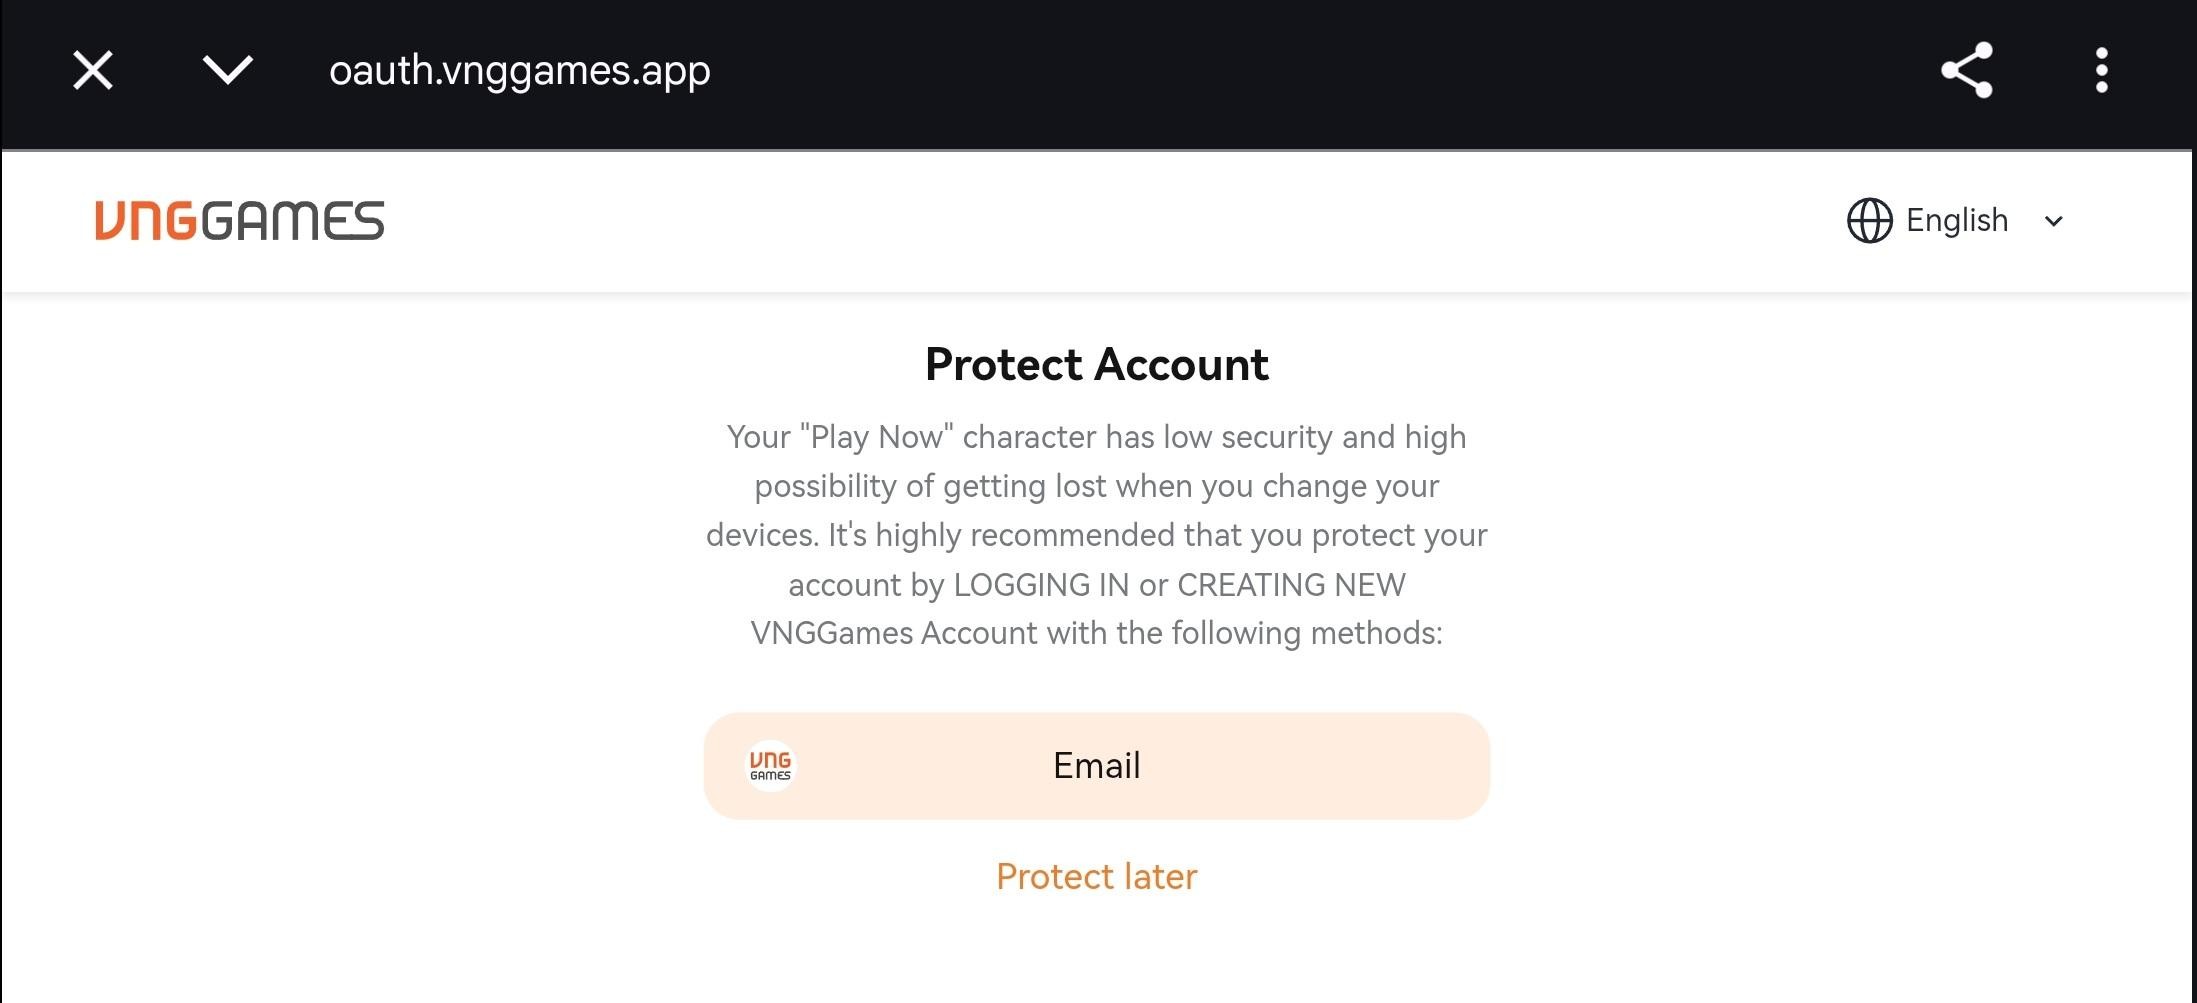Image resolution: width=2197 pixels, height=1003 pixels.
Task: Click the "VNGGames Account with the following methods" line
Action: (x=1096, y=633)
